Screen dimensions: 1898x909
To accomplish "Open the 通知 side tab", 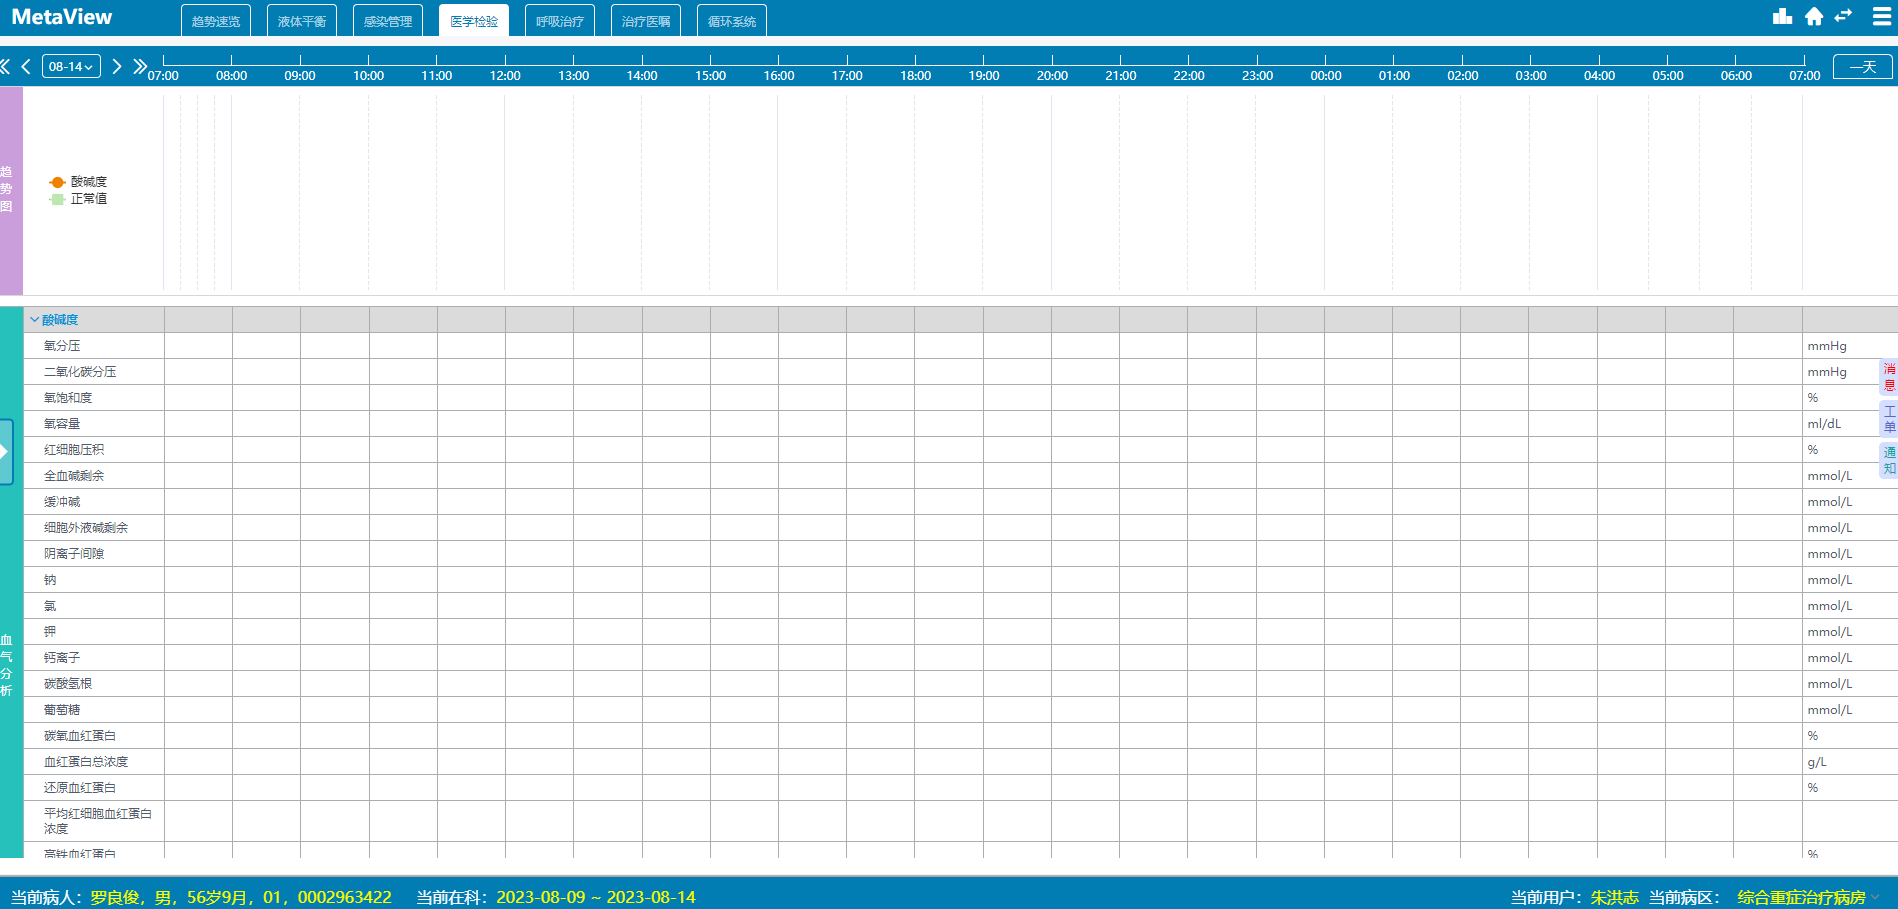I will click(1889, 460).
